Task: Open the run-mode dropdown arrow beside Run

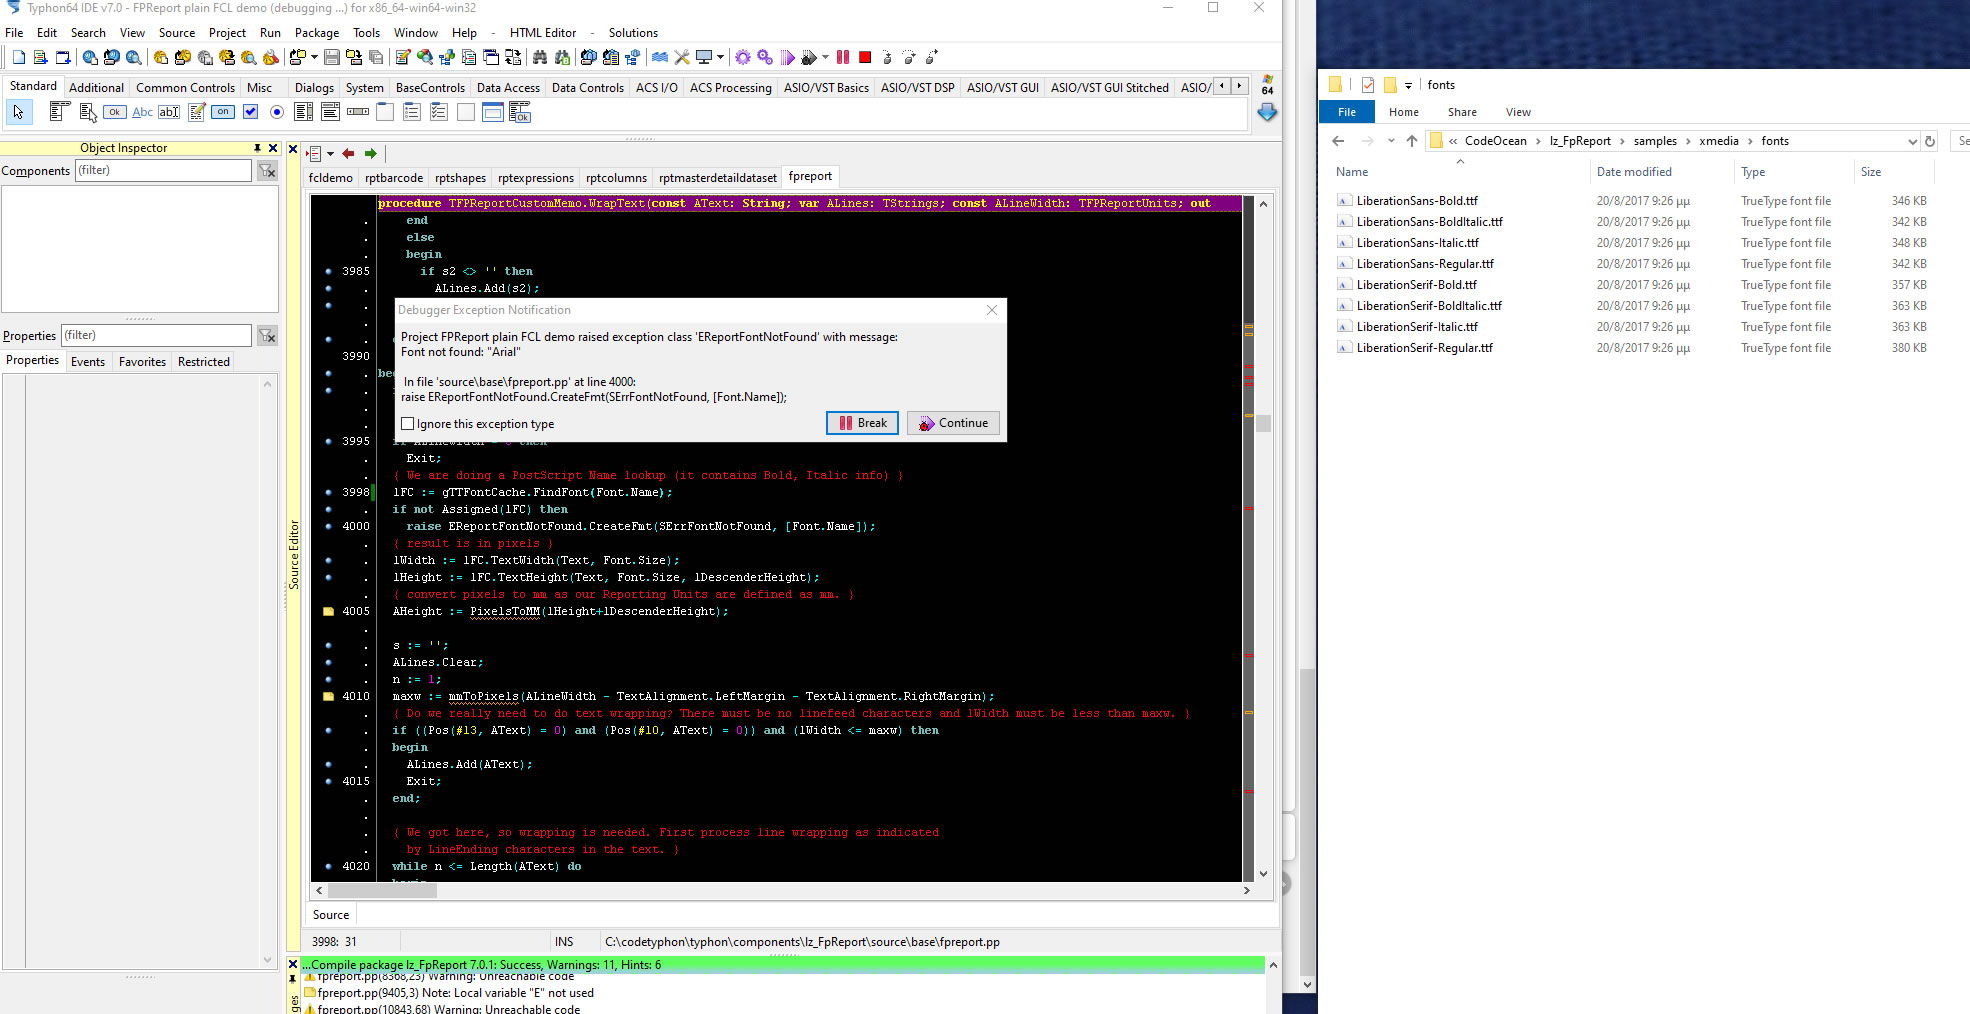Action: tap(825, 57)
